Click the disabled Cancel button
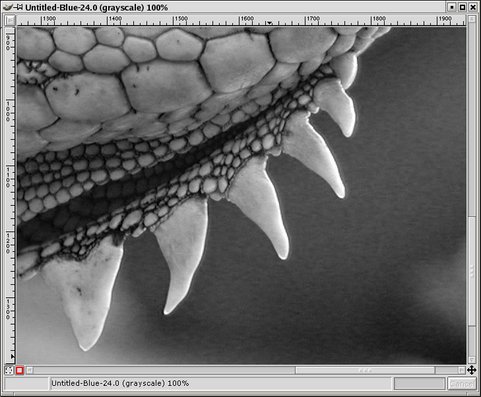481x397 pixels. 462,384
